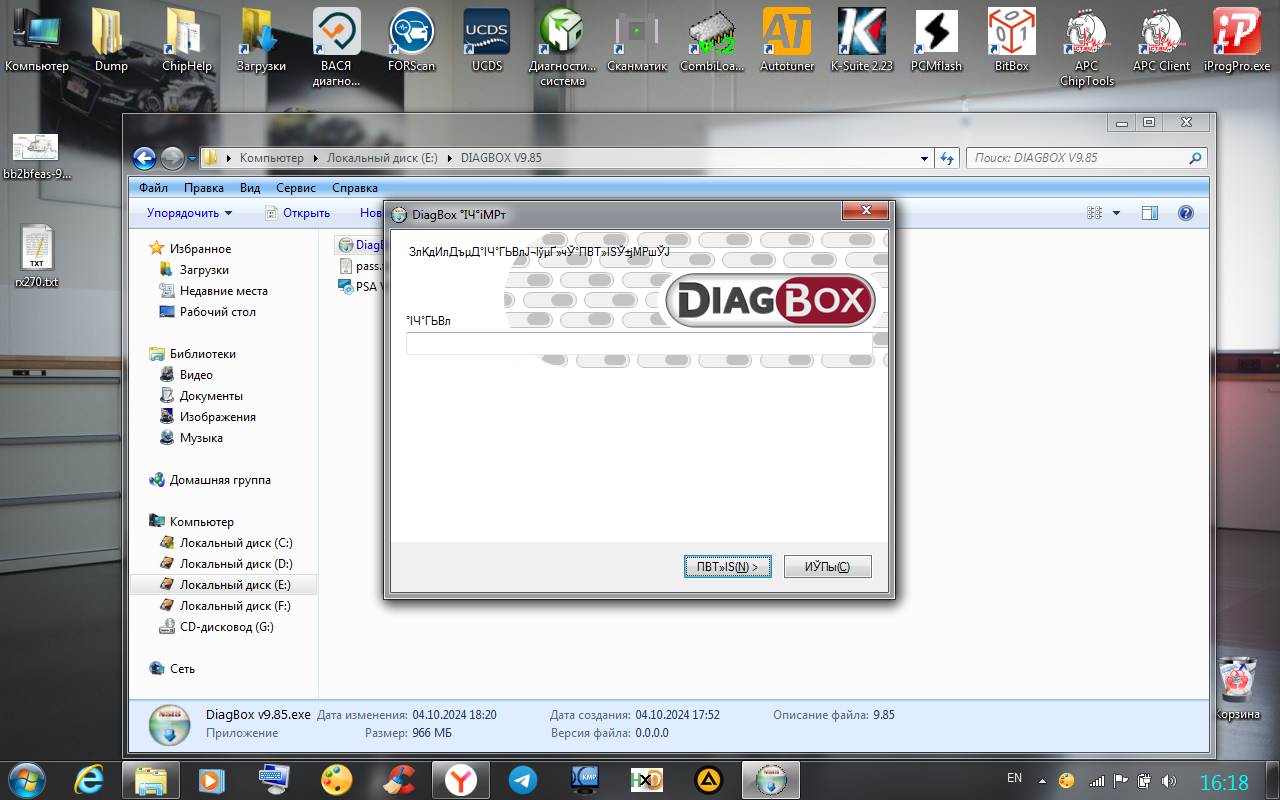
Task: Open the HxD hex editor taskbar icon
Action: [647, 779]
